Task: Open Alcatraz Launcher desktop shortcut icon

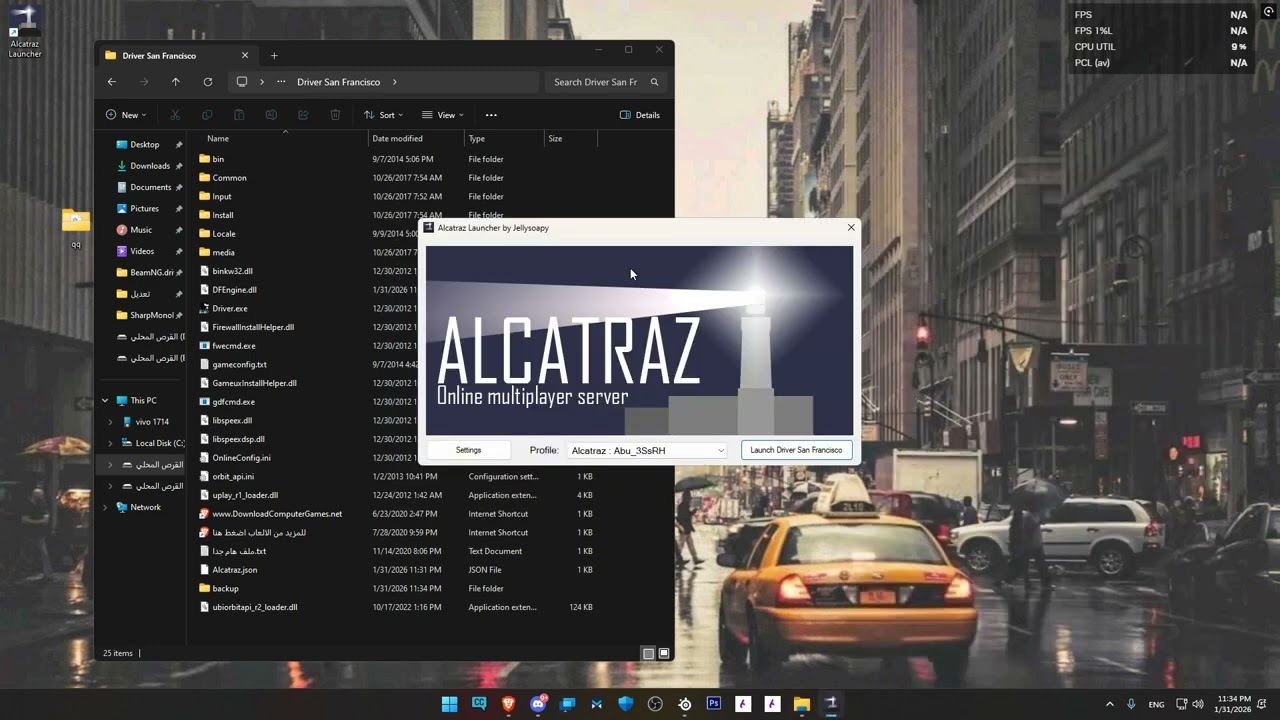Action: click(x=25, y=30)
